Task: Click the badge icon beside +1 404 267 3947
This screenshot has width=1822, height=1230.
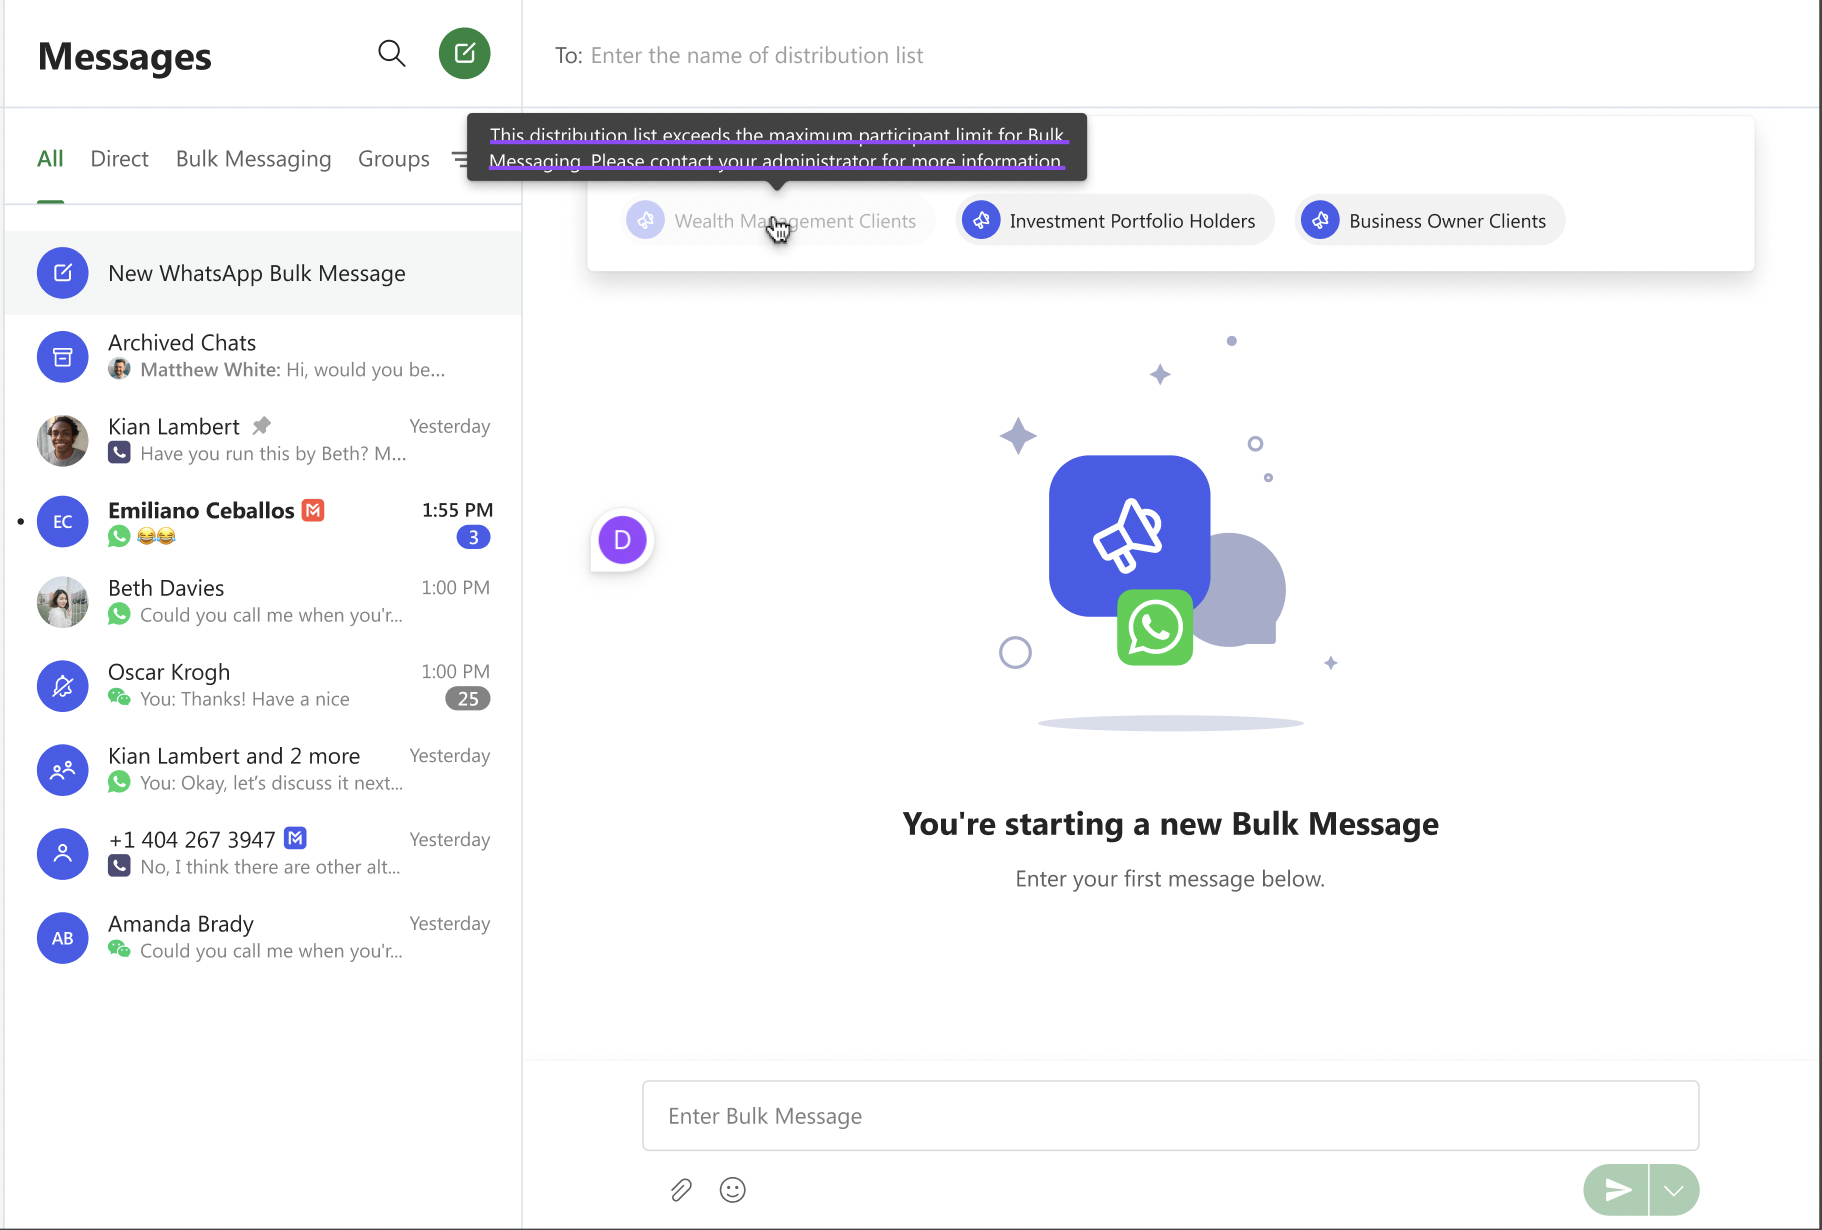Action: 295,838
